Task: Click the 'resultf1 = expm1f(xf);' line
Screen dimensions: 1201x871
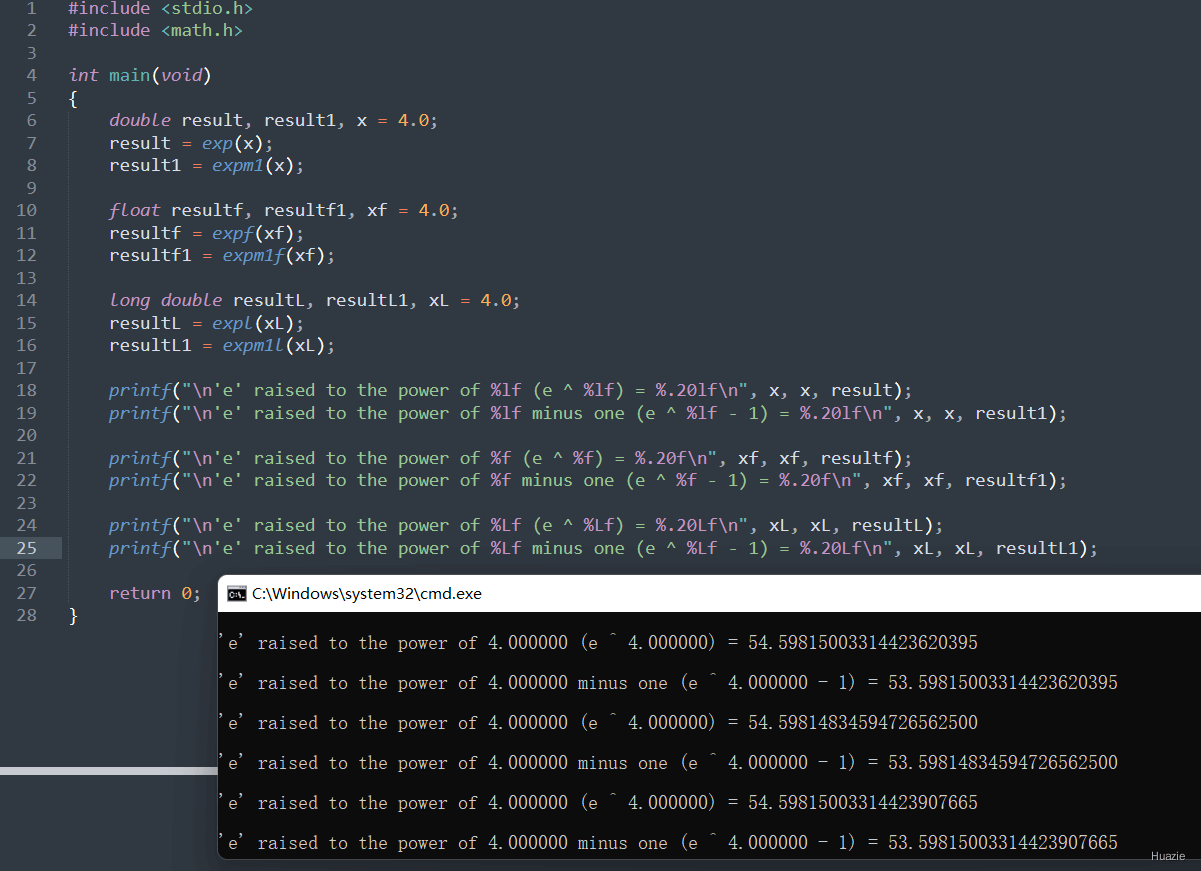Action: point(222,255)
